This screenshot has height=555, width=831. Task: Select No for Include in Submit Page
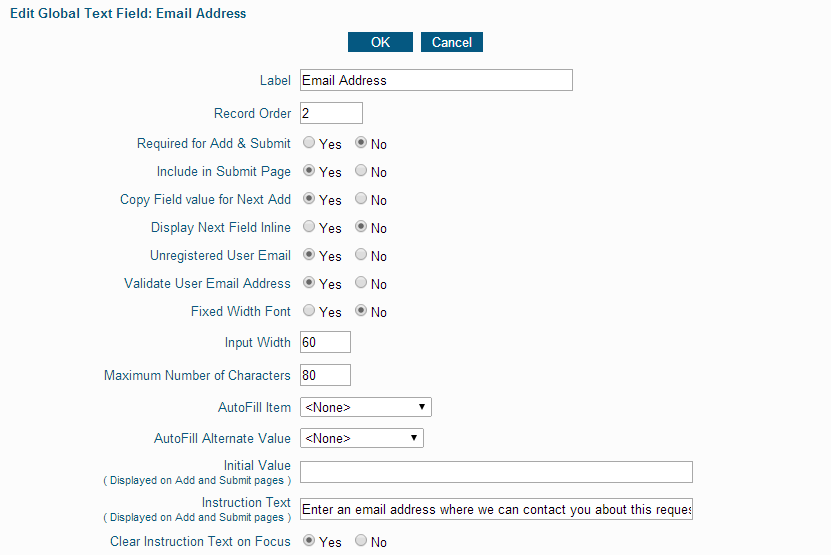click(x=361, y=171)
